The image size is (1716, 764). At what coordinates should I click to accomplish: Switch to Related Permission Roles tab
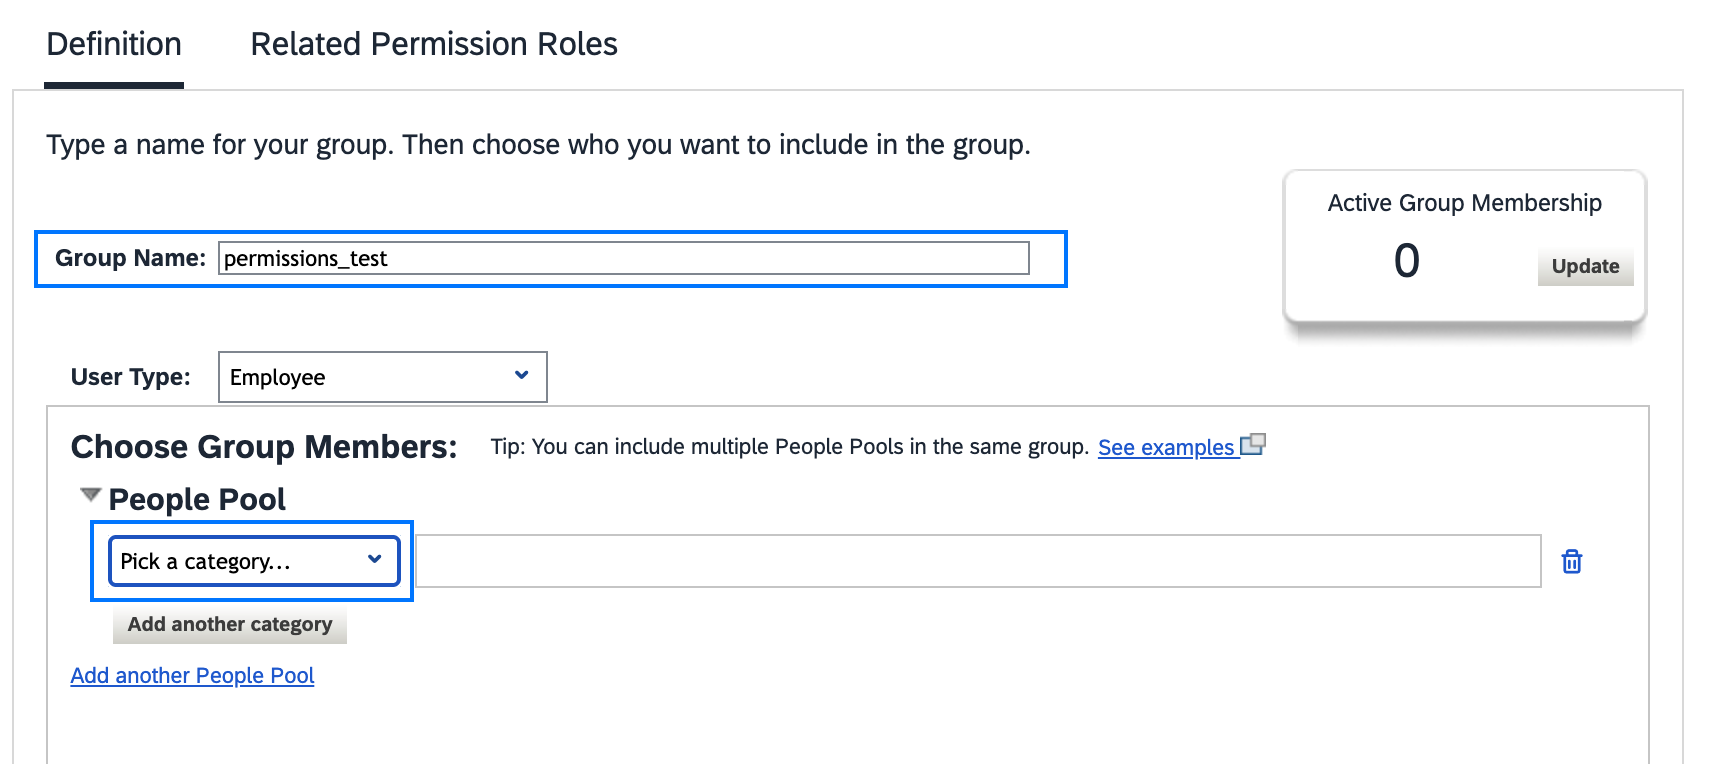pyautogui.click(x=434, y=44)
